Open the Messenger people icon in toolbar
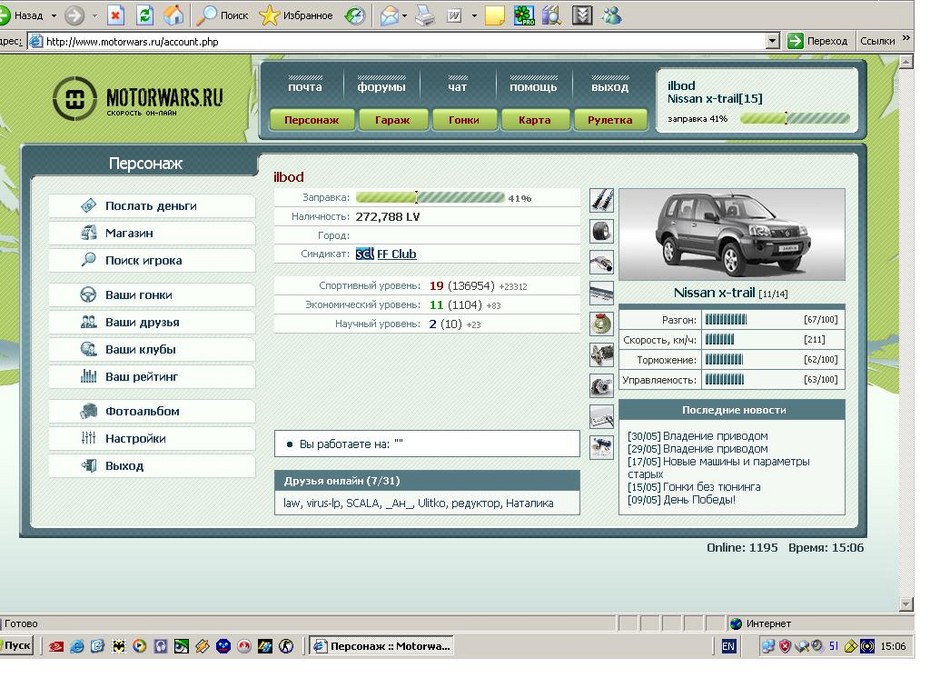930x698 pixels. 611,15
